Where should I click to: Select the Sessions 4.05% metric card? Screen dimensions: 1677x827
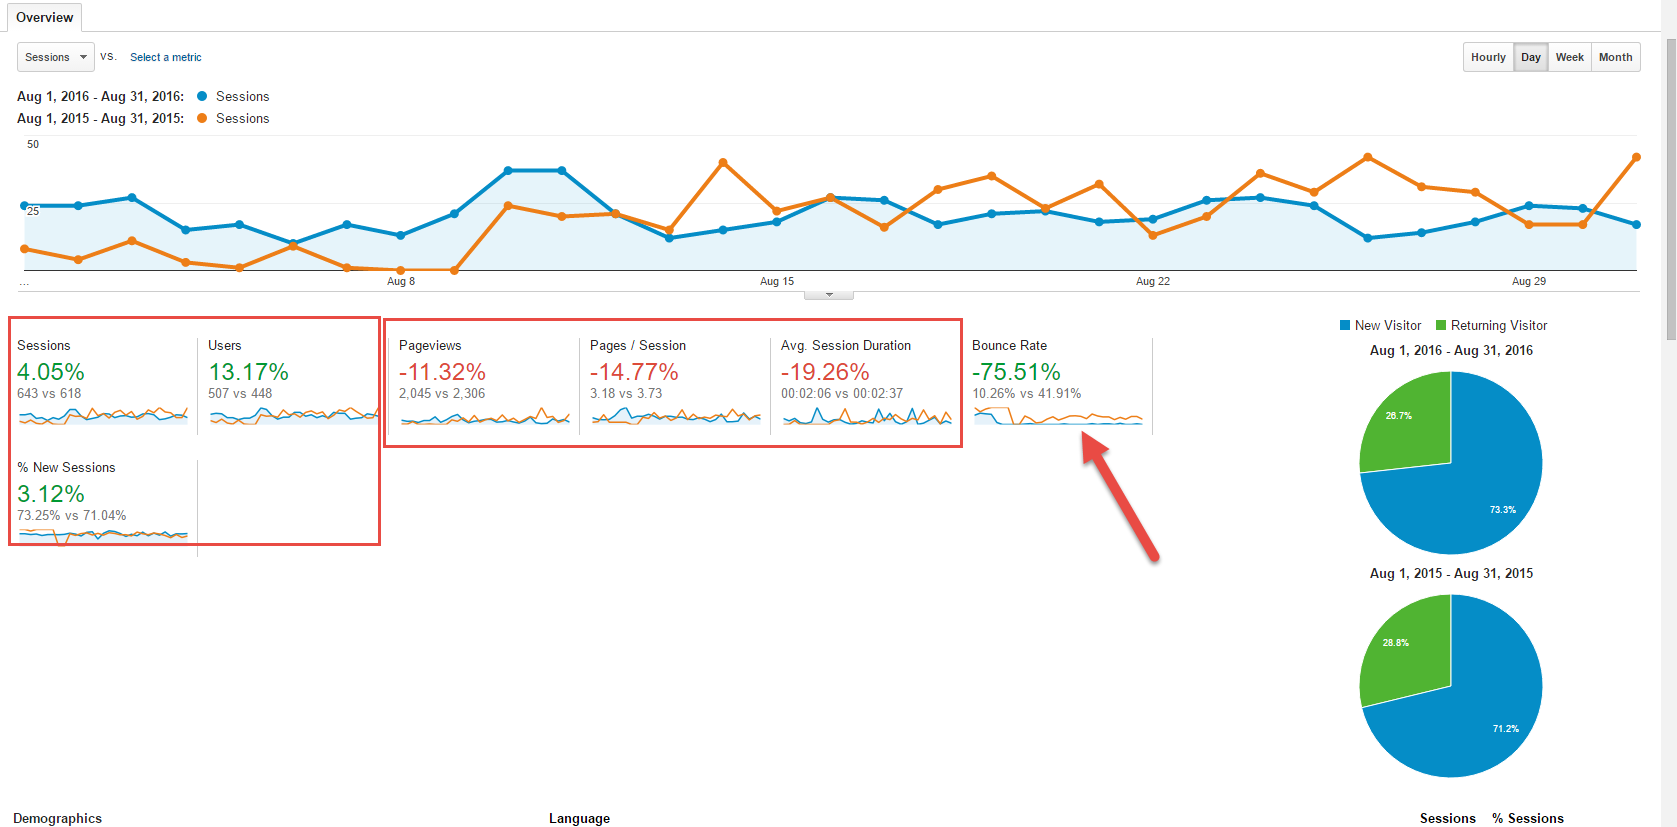(x=102, y=385)
